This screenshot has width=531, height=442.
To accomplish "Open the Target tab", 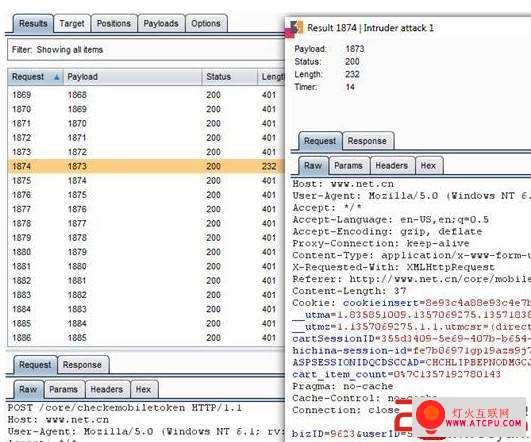I will coord(72,24).
